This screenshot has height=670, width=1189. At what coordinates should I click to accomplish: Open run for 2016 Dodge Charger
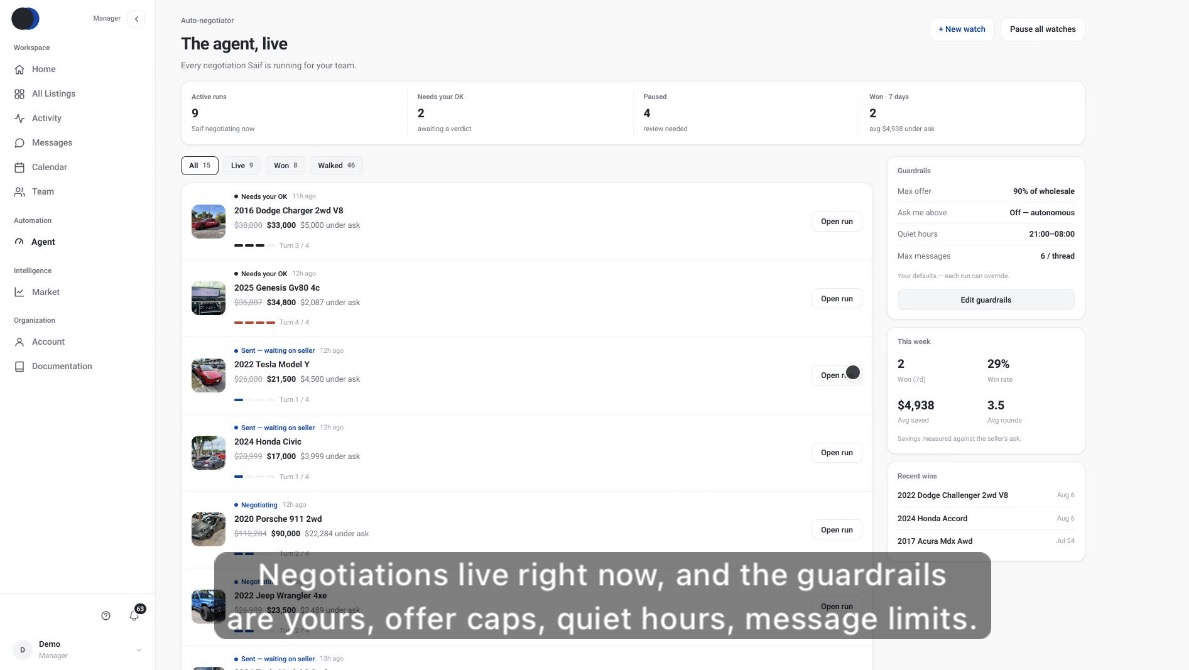(x=836, y=221)
